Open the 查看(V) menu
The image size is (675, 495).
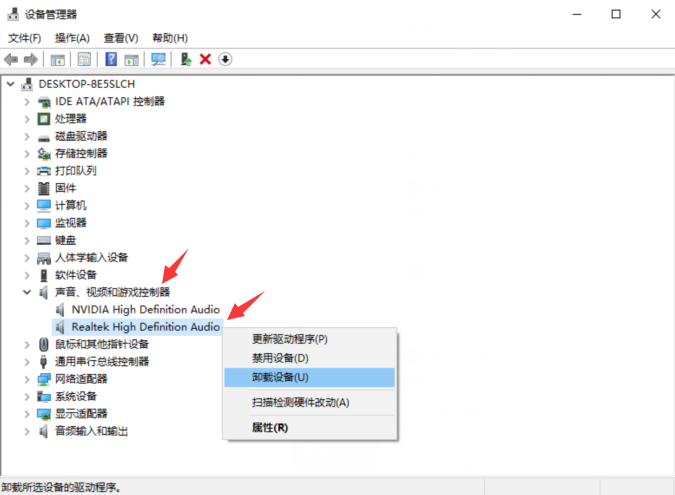point(121,38)
